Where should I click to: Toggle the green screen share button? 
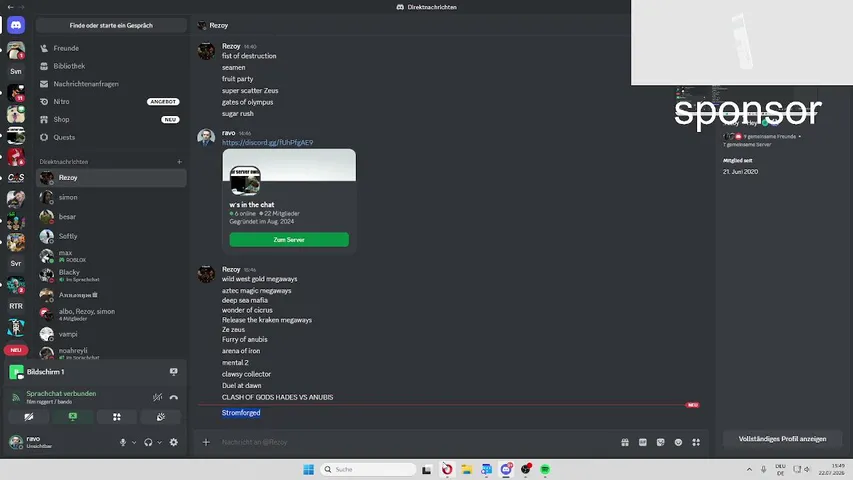point(73,417)
